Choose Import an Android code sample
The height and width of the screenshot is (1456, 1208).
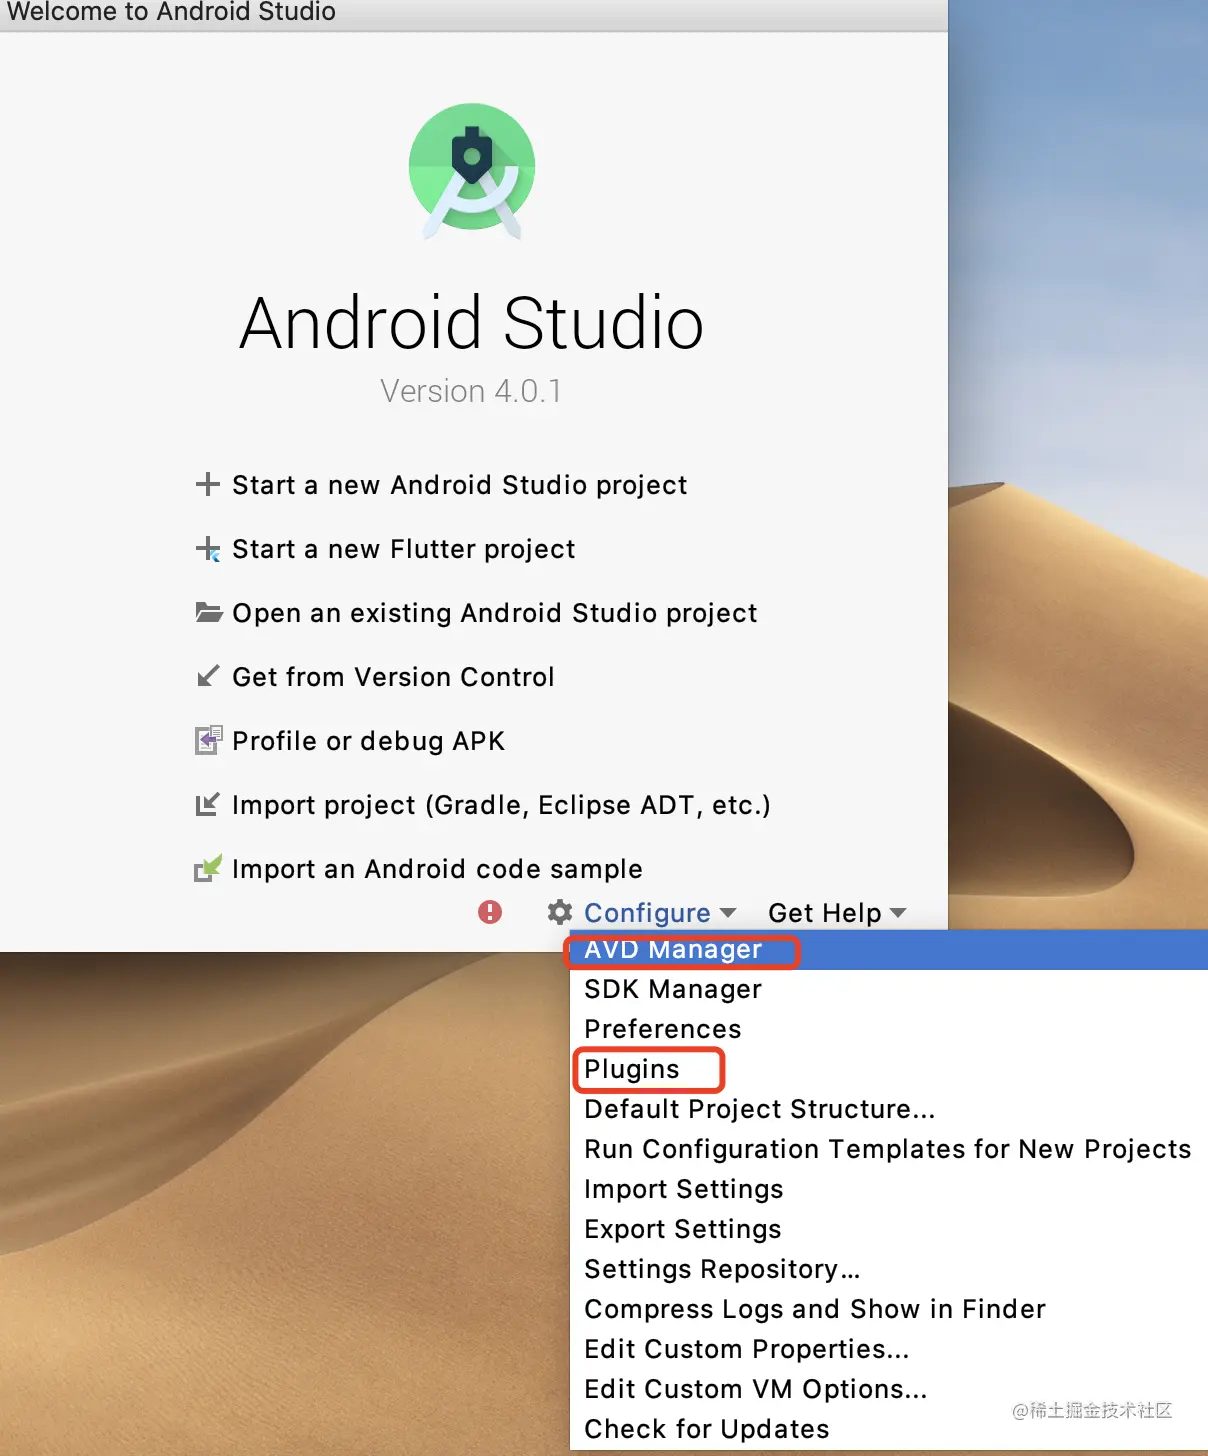tap(437, 869)
